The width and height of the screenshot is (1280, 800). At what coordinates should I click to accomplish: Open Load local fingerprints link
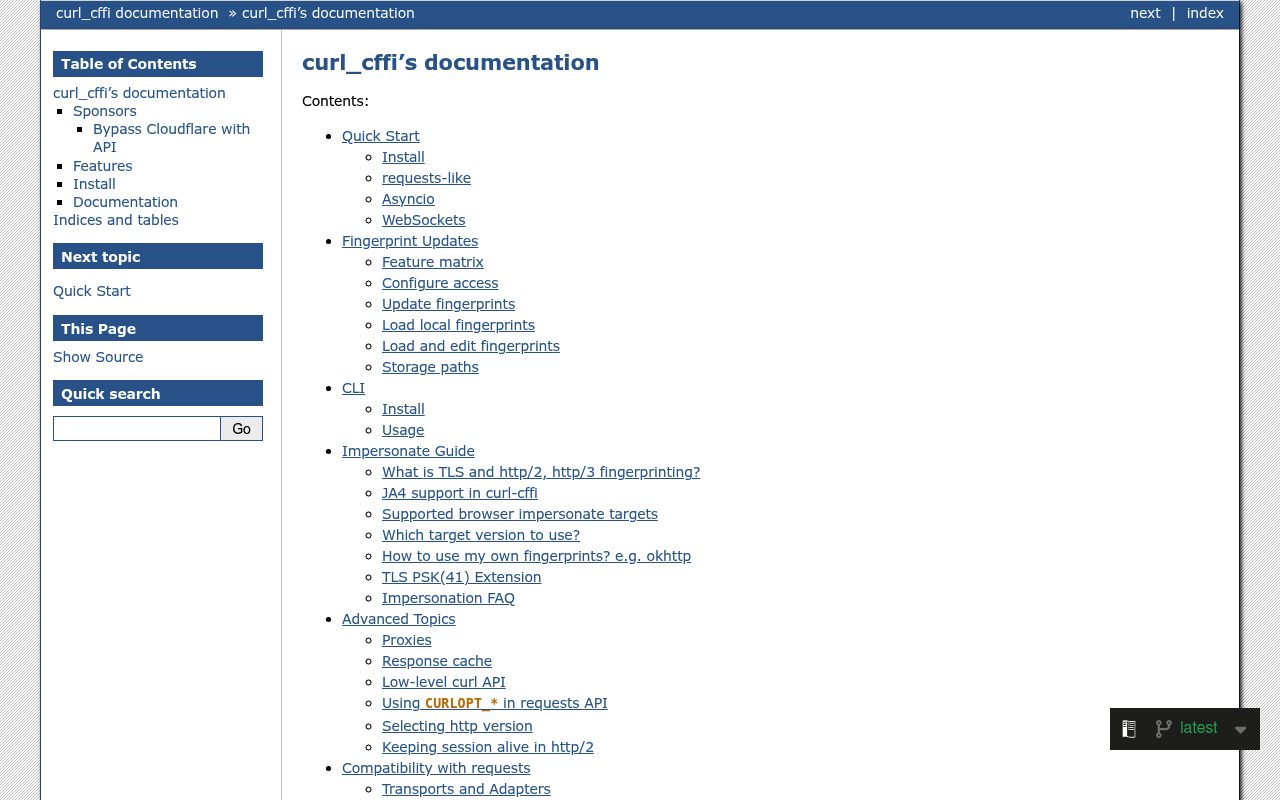click(x=458, y=325)
